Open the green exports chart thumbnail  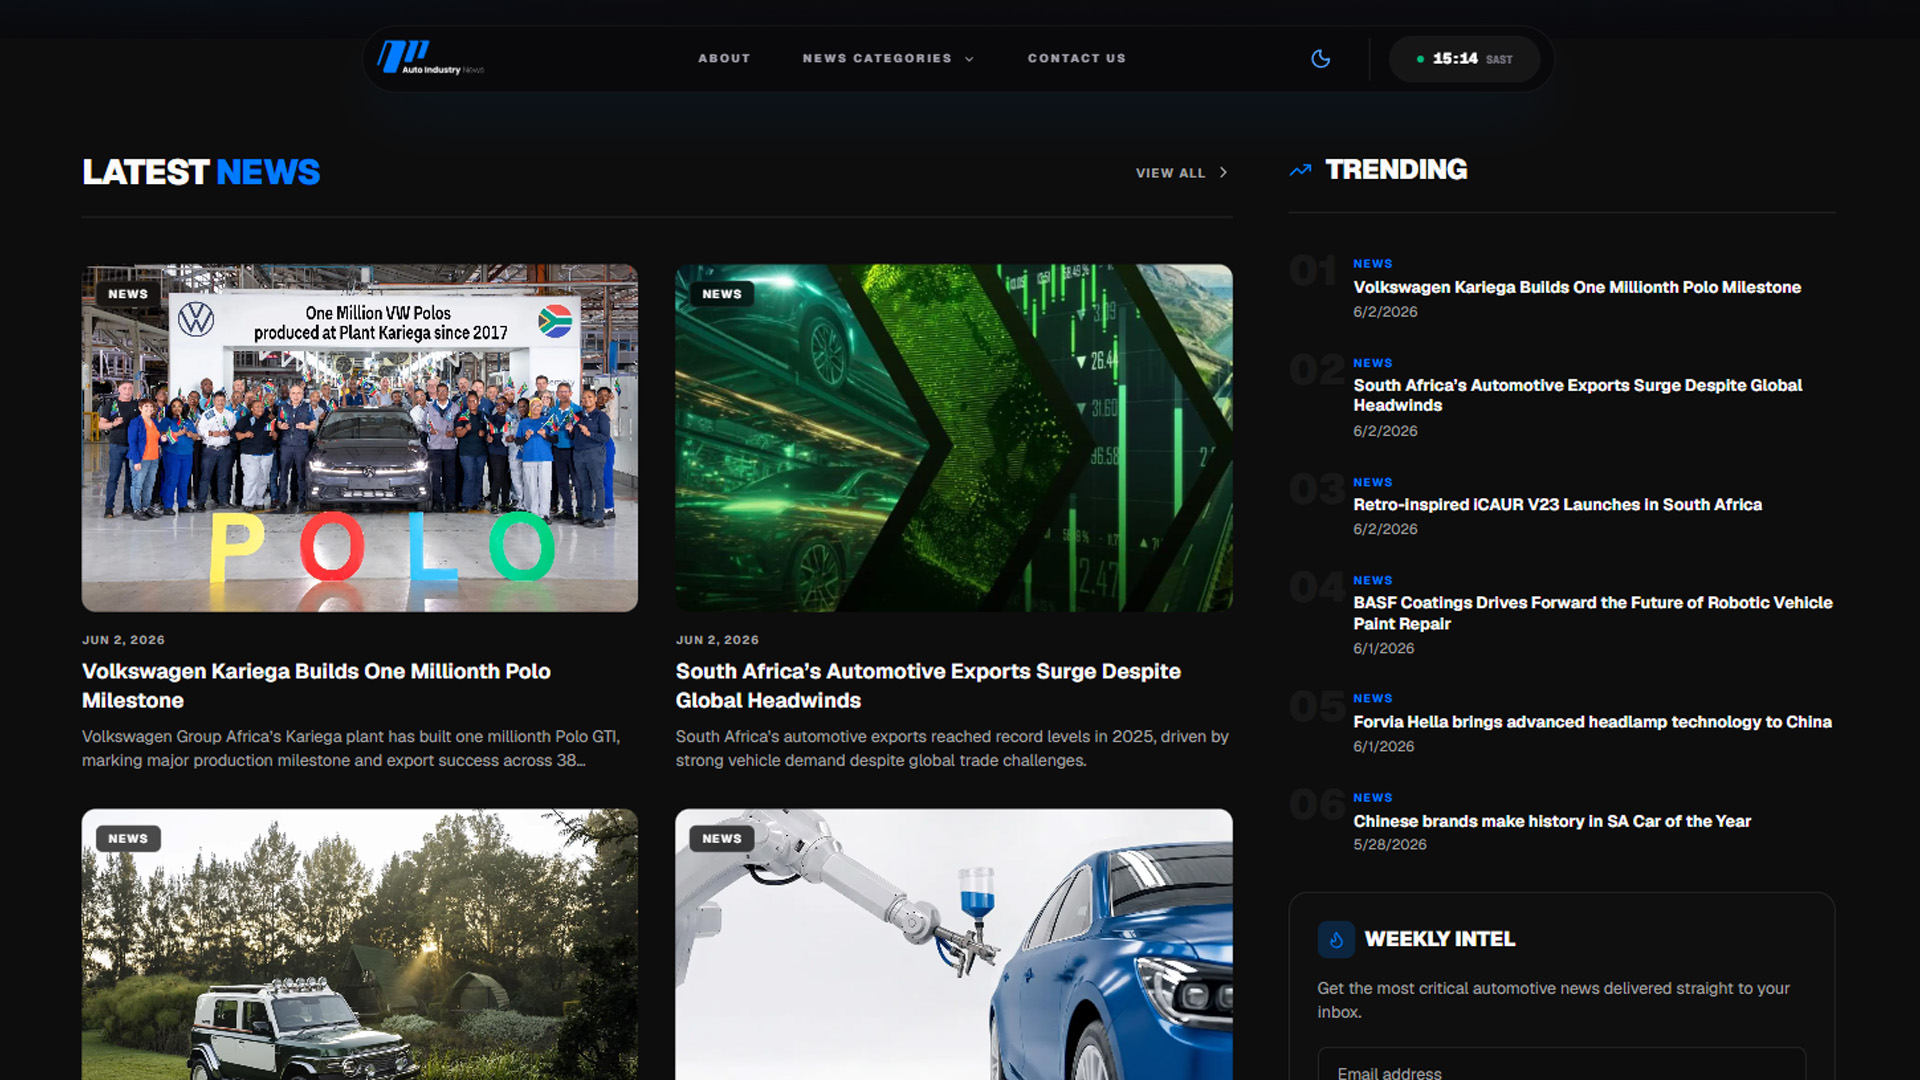click(954, 438)
